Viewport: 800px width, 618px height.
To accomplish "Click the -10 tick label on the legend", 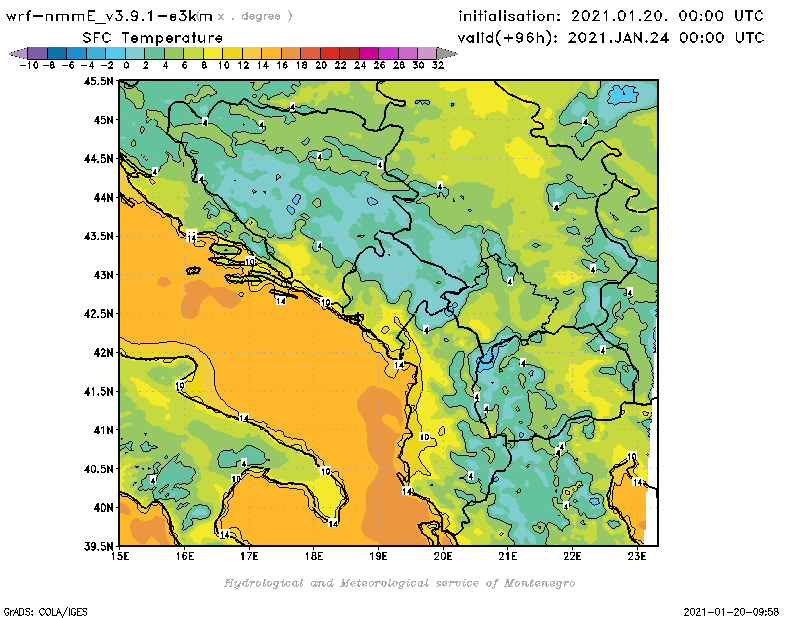I will (29, 66).
